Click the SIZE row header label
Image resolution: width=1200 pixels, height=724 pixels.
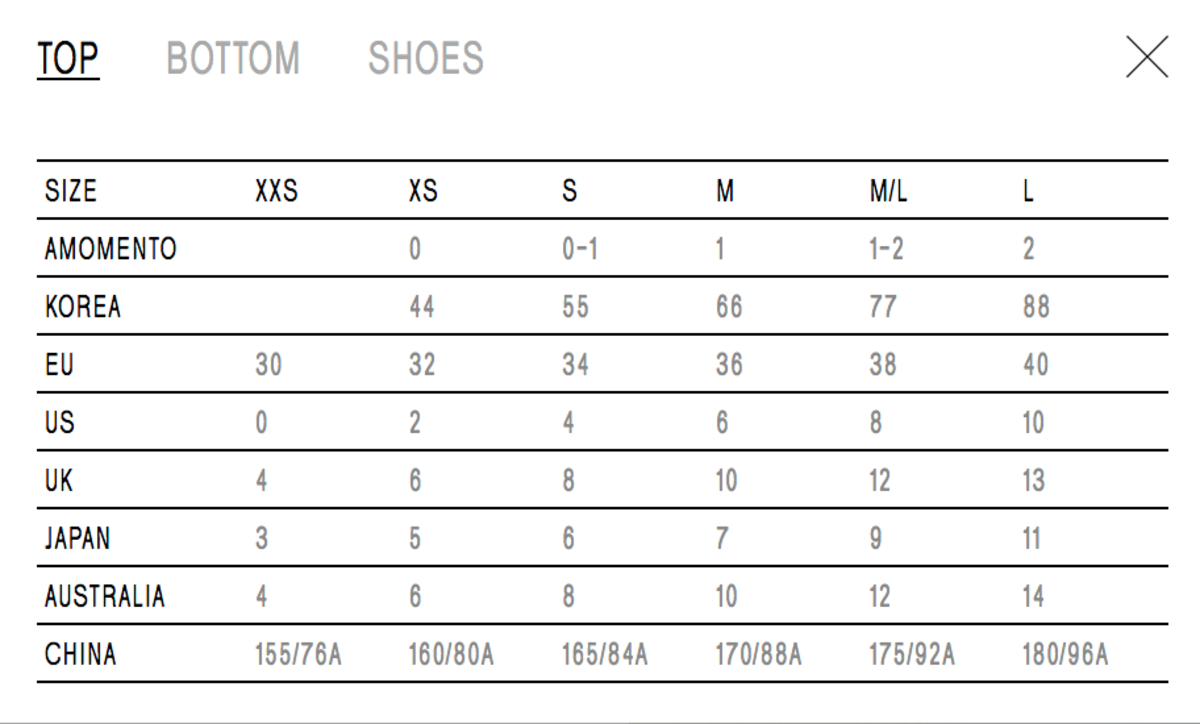click(71, 191)
